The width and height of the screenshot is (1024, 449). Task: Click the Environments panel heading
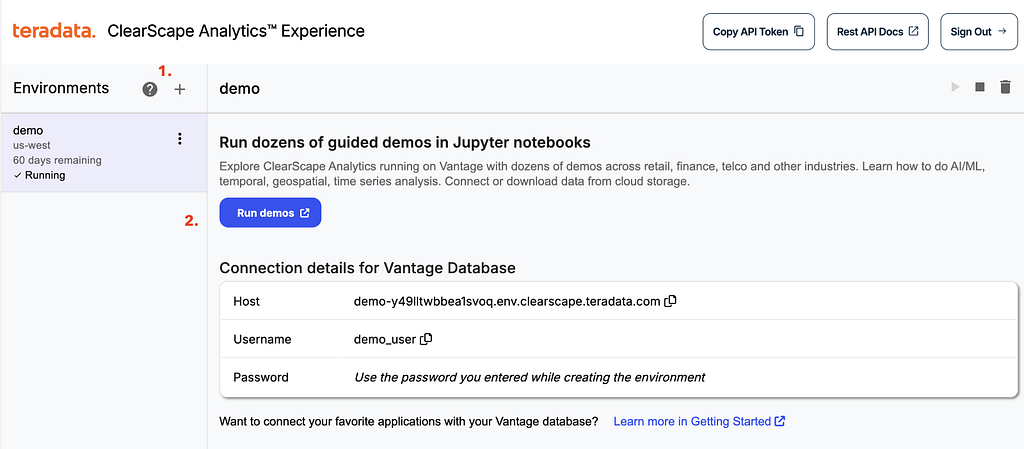point(61,88)
